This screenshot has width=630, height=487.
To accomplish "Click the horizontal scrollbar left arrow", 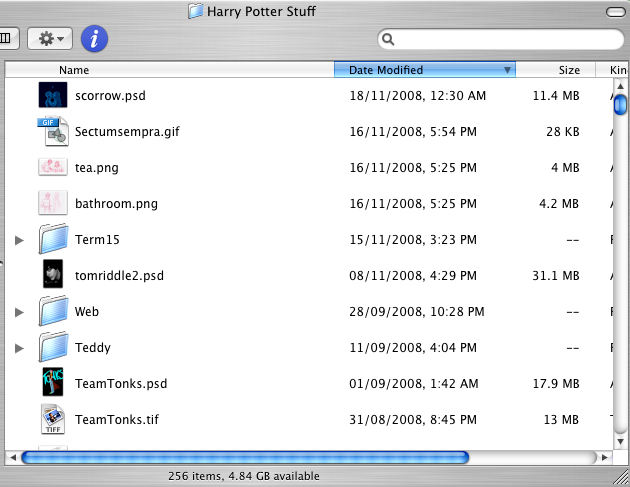I will click(13, 457).
